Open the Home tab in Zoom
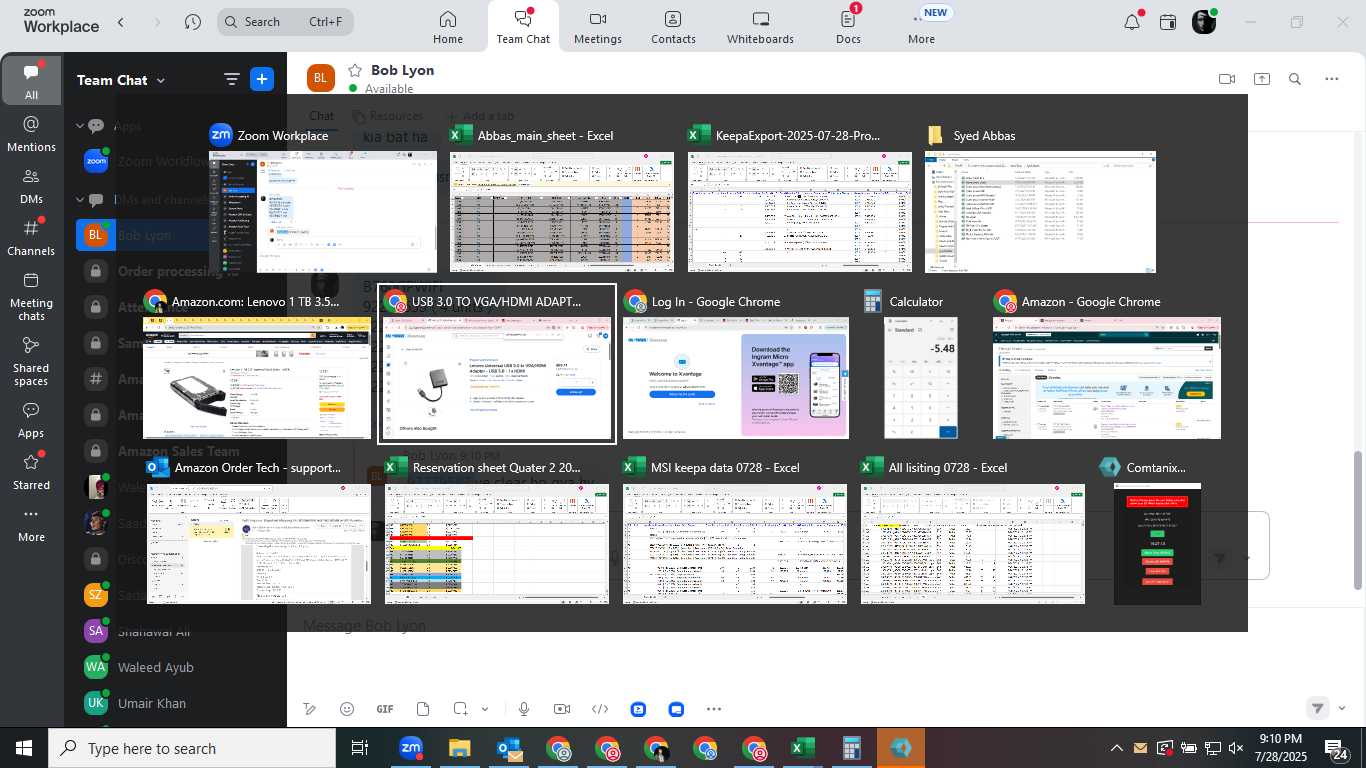This screenshot has width=1366, height=768. tap(447, 27)
